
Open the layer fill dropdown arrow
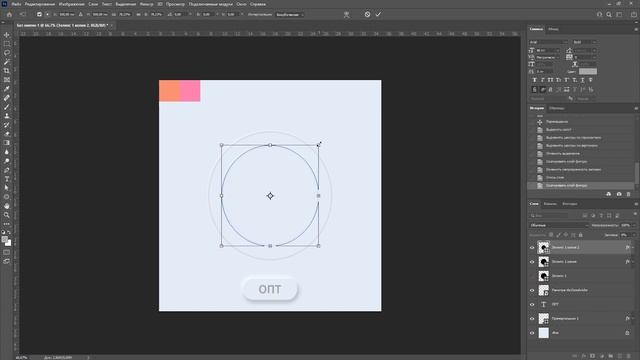click(633, 235)
